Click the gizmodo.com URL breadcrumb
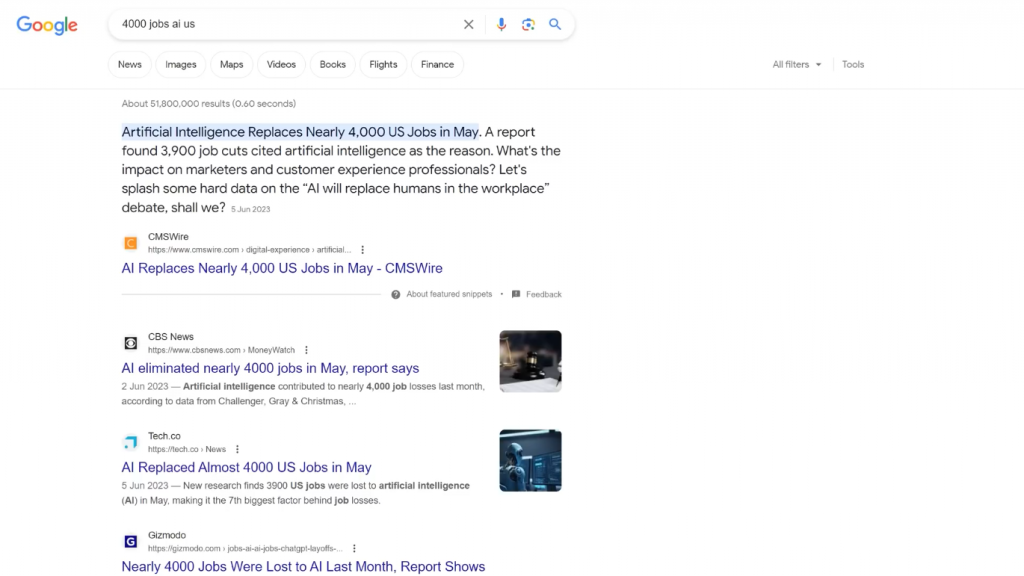The height and width of the screenshot is (576, 1024). 245,549
